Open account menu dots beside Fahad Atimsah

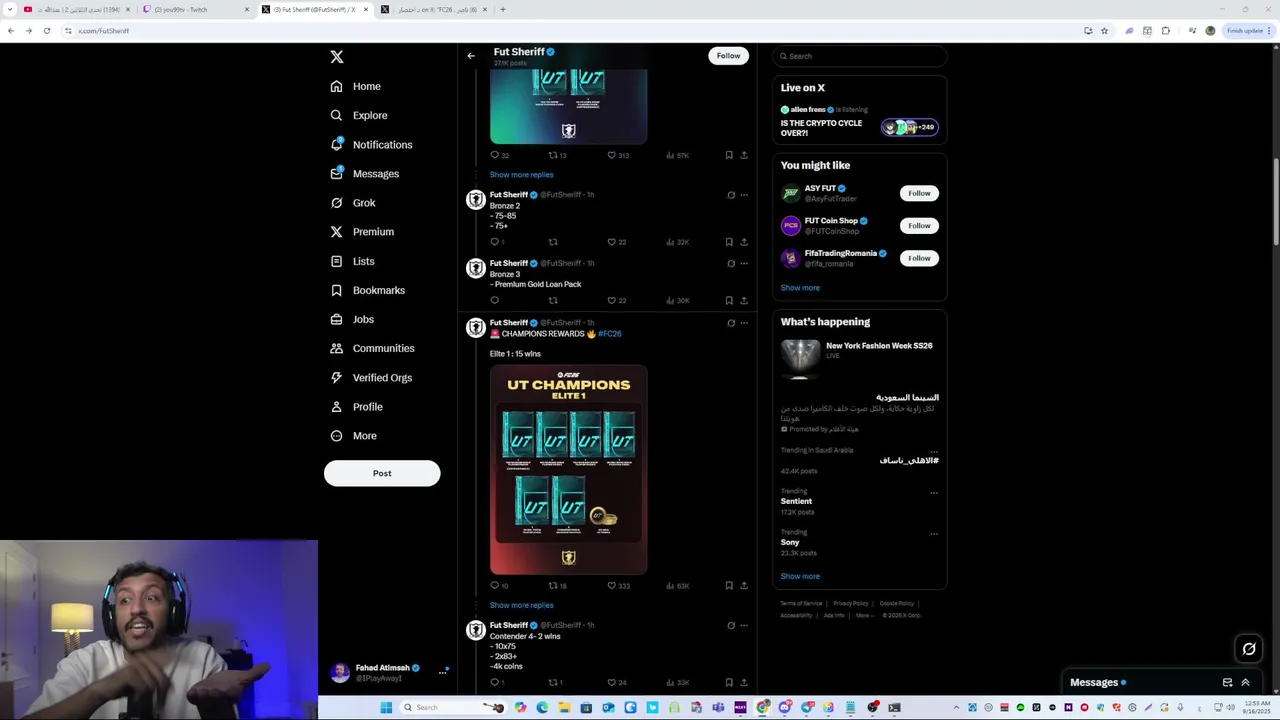pos(442,673)
